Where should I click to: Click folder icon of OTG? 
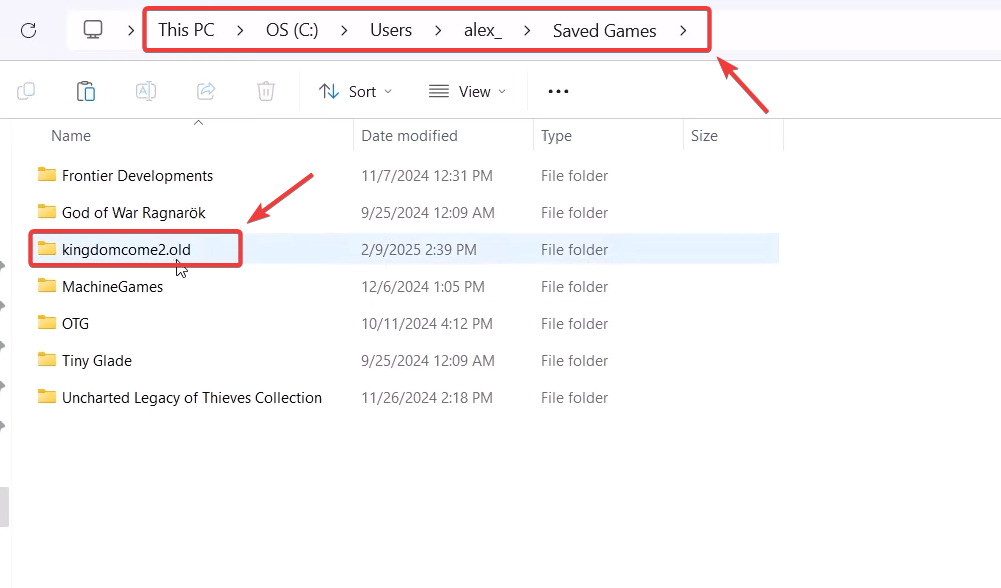[x=47, y=322]
